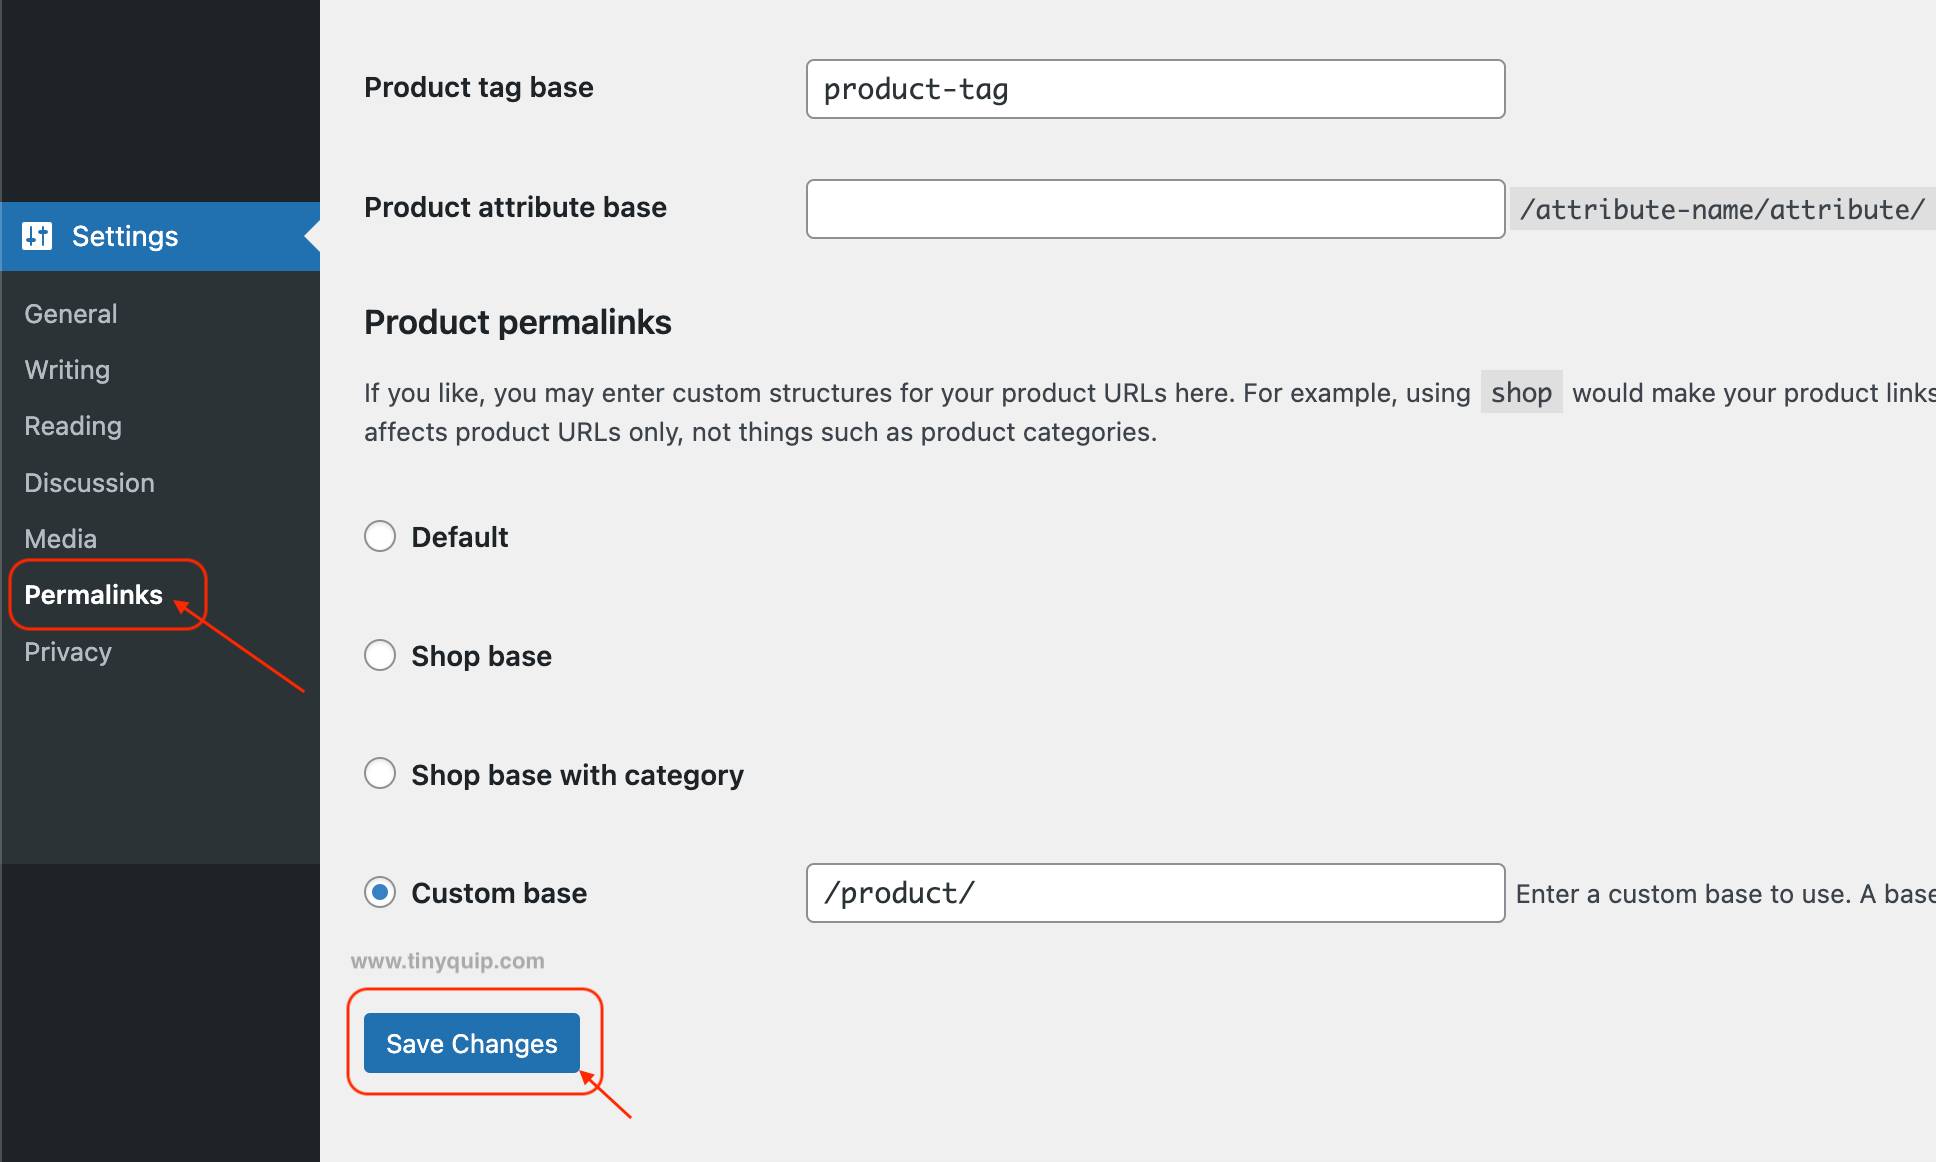Go to General settings page
This screenshot has height=1162, width=1936.
[x=71, y=314]
